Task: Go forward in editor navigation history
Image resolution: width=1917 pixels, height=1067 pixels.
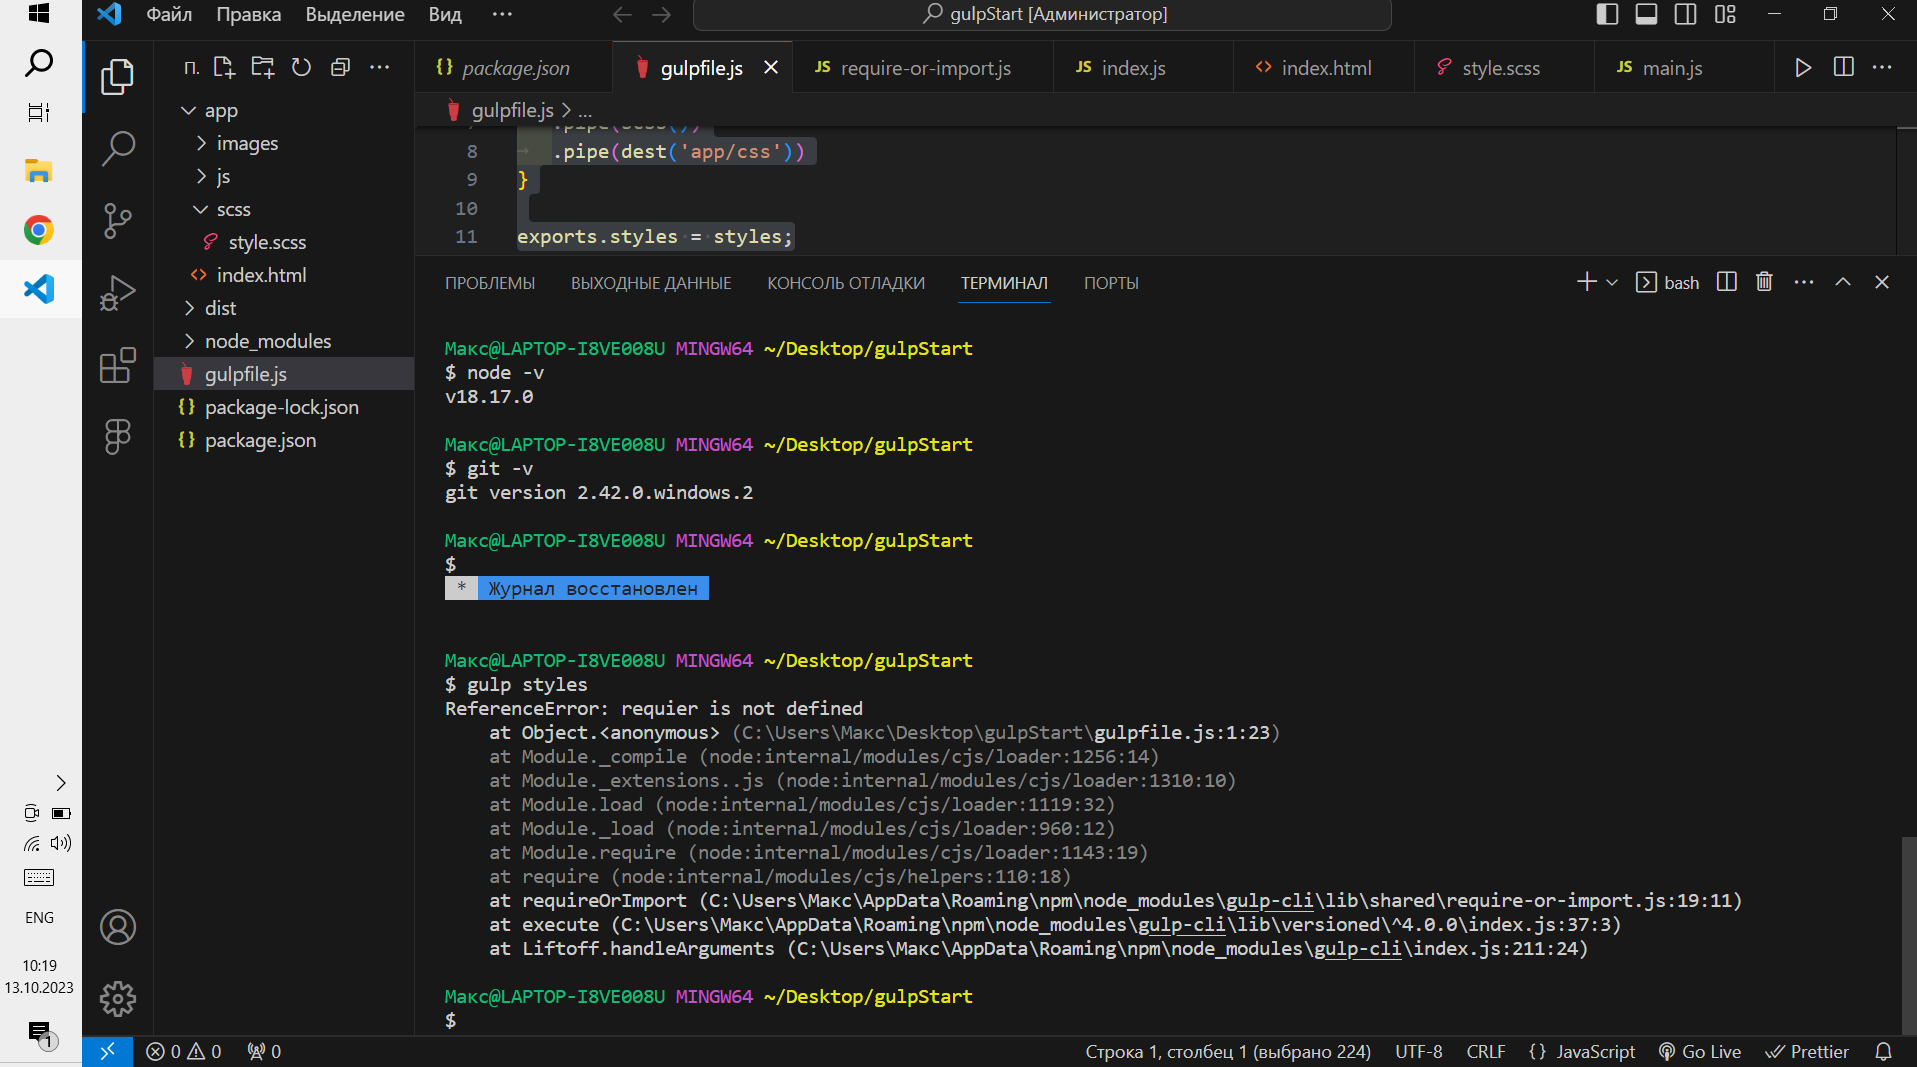Action: 662,14
